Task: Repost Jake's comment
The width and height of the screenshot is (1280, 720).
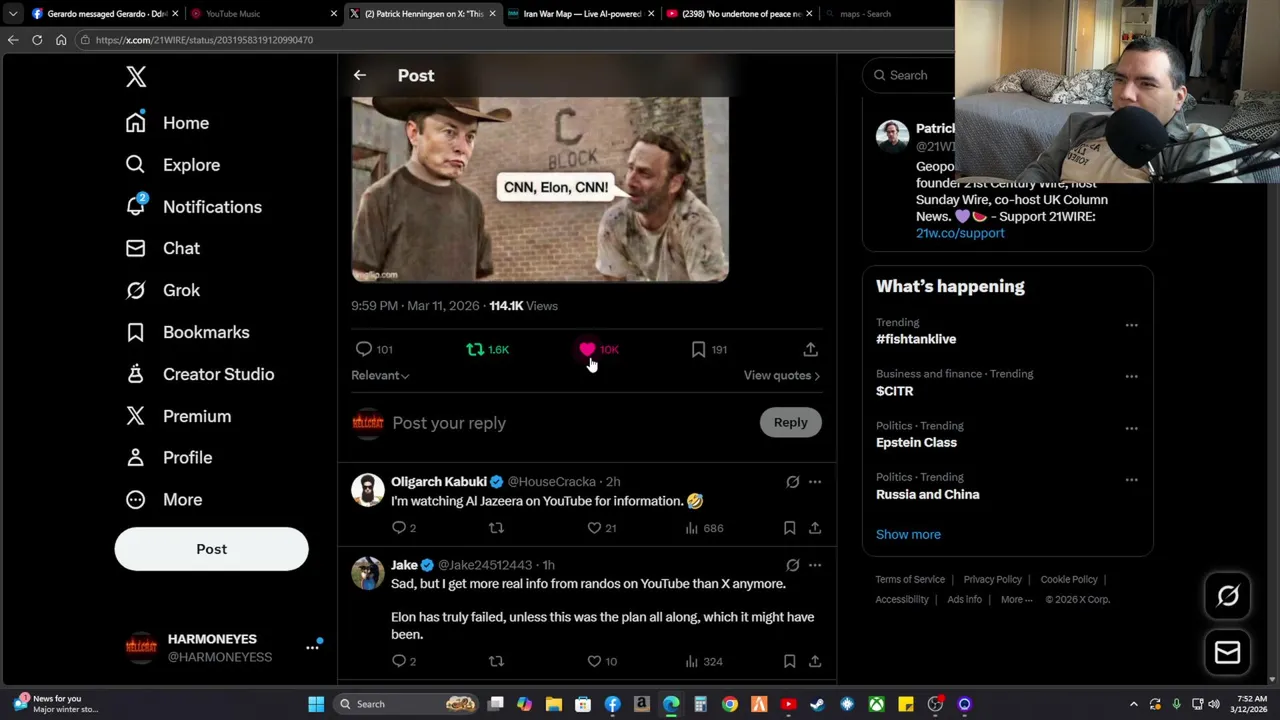Action: [x=496, y=661]
